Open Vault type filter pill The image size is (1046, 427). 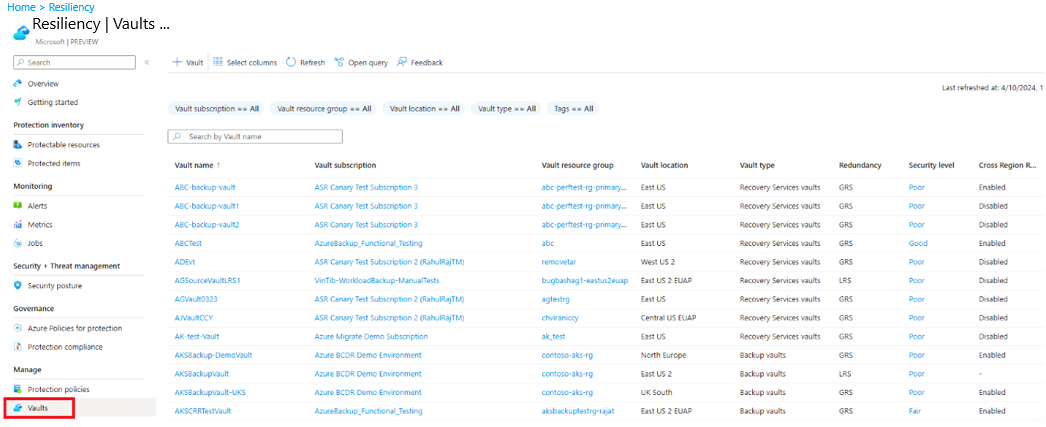tap(507, 108)
